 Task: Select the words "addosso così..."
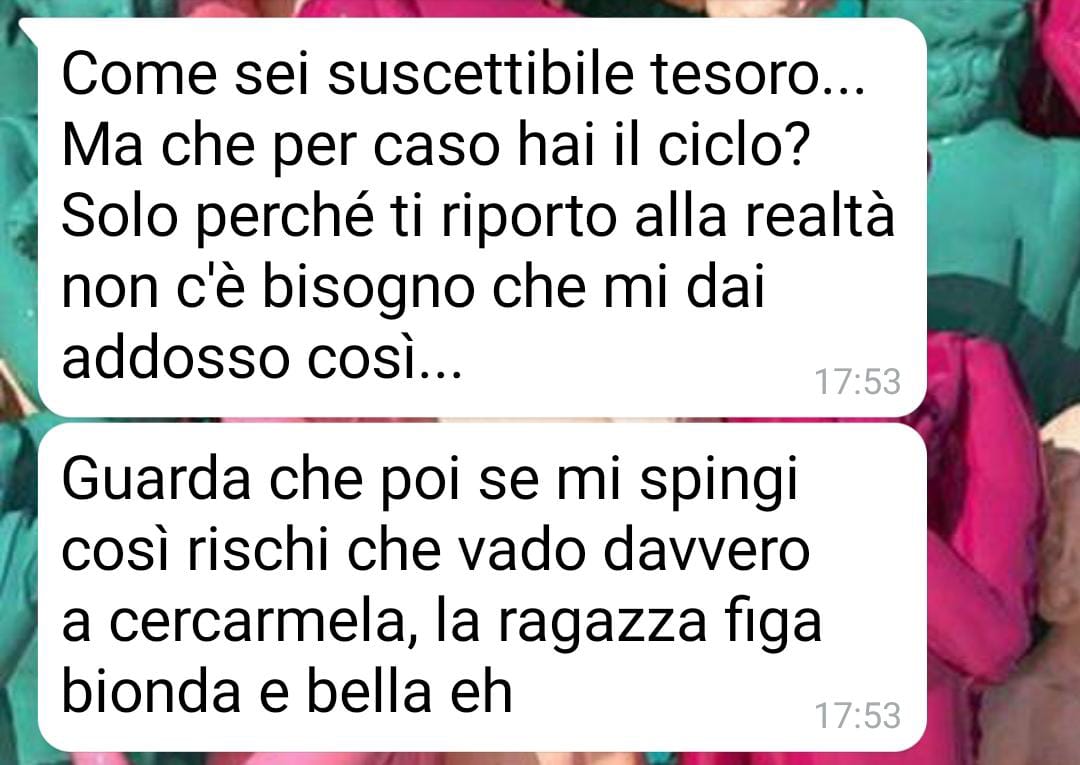[262, 359]
